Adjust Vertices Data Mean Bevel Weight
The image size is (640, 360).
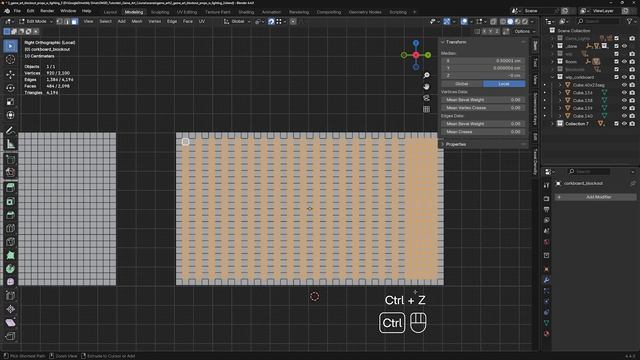(x=483, y=100)
